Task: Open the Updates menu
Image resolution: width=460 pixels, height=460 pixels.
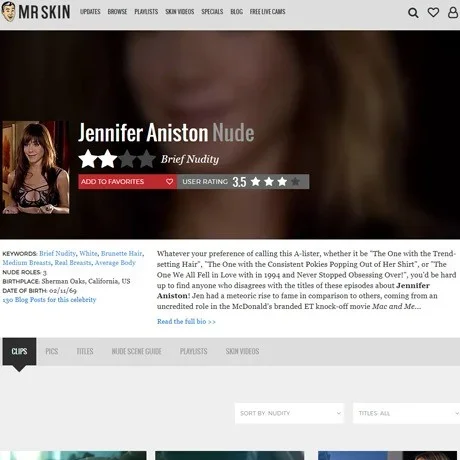Action: [90, 12]
